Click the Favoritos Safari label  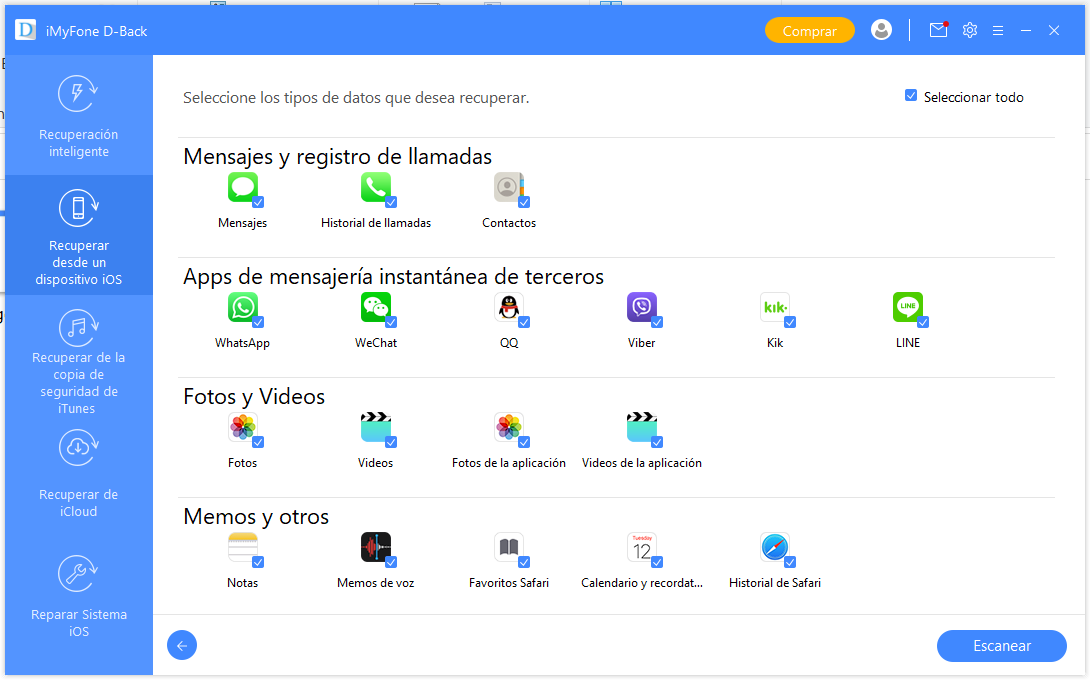[x=509, y=583]
